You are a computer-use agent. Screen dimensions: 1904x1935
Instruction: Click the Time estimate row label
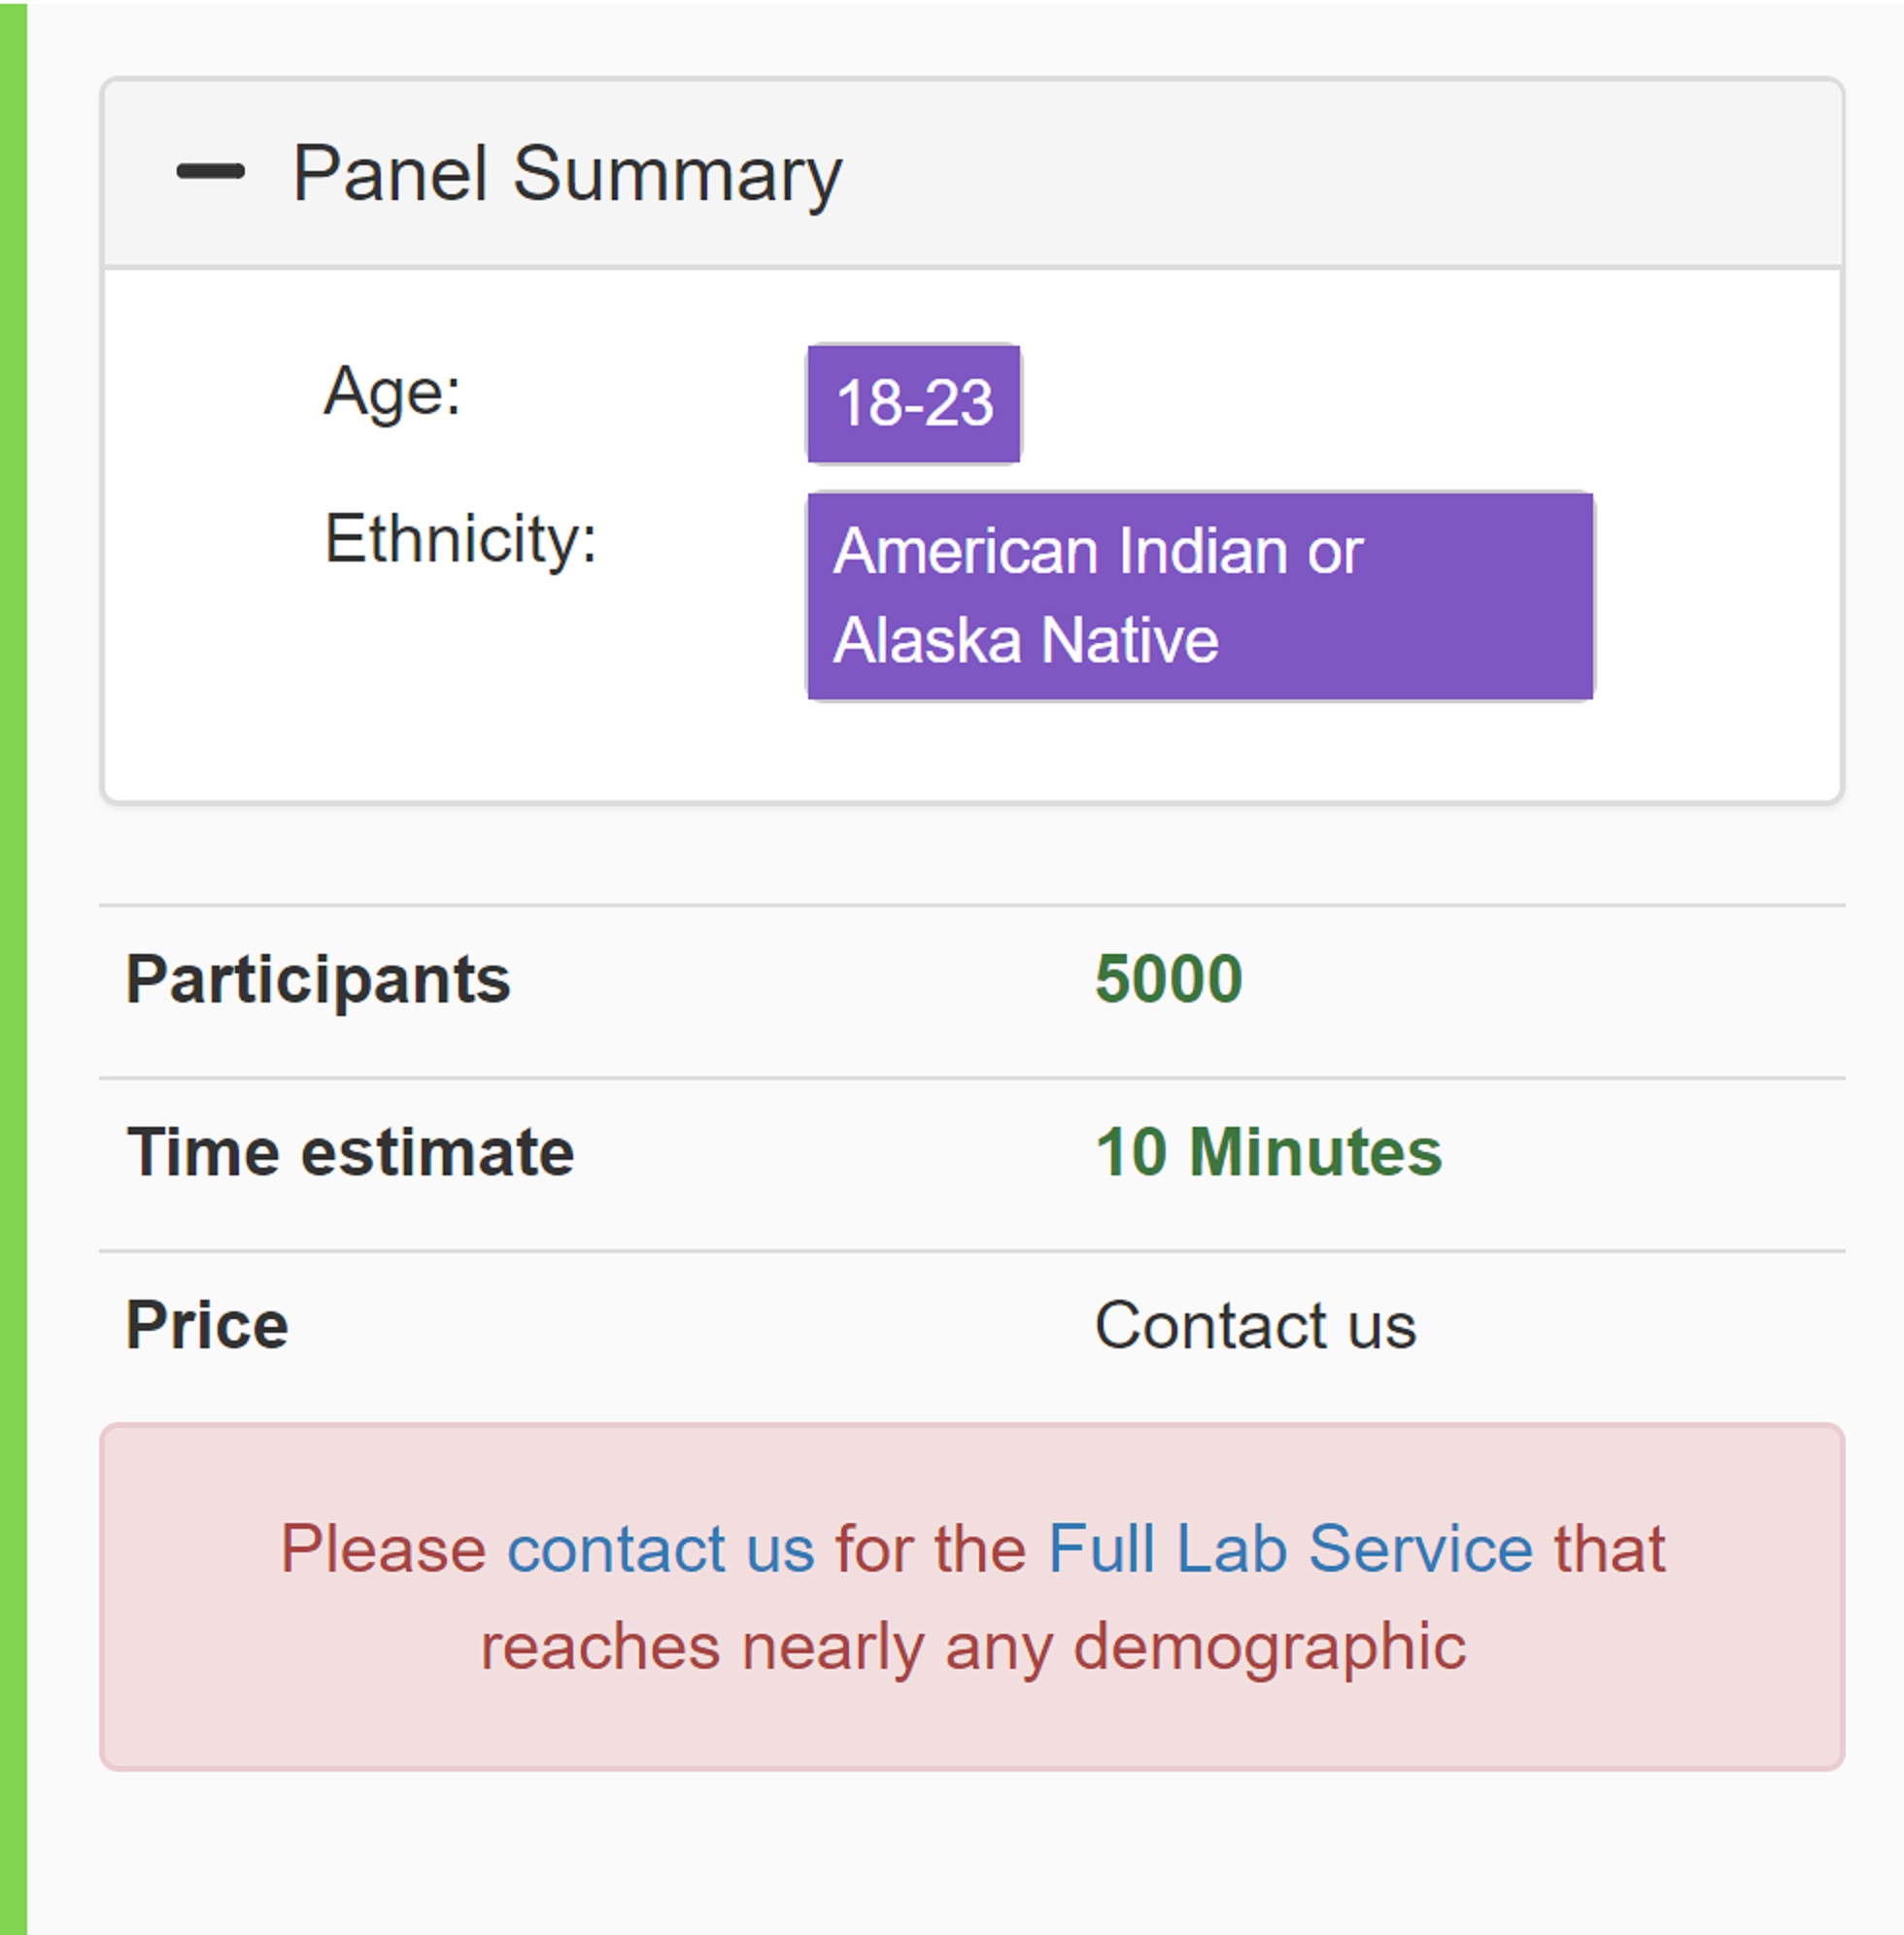[350, 1152]
